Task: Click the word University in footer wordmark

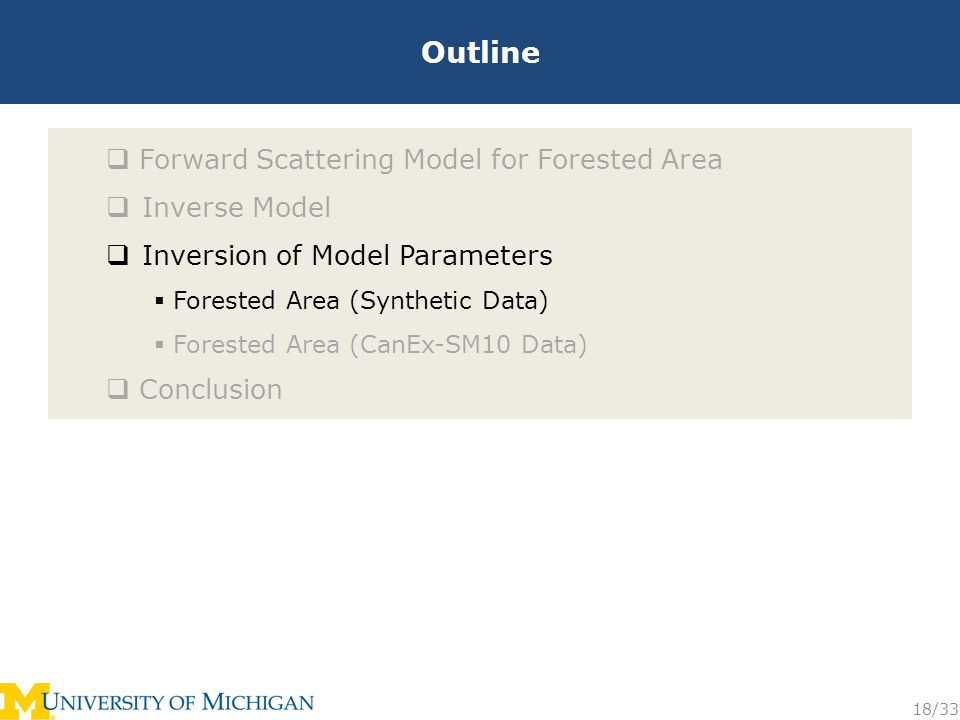Action: pyautogui.click(x=103, y=702)
